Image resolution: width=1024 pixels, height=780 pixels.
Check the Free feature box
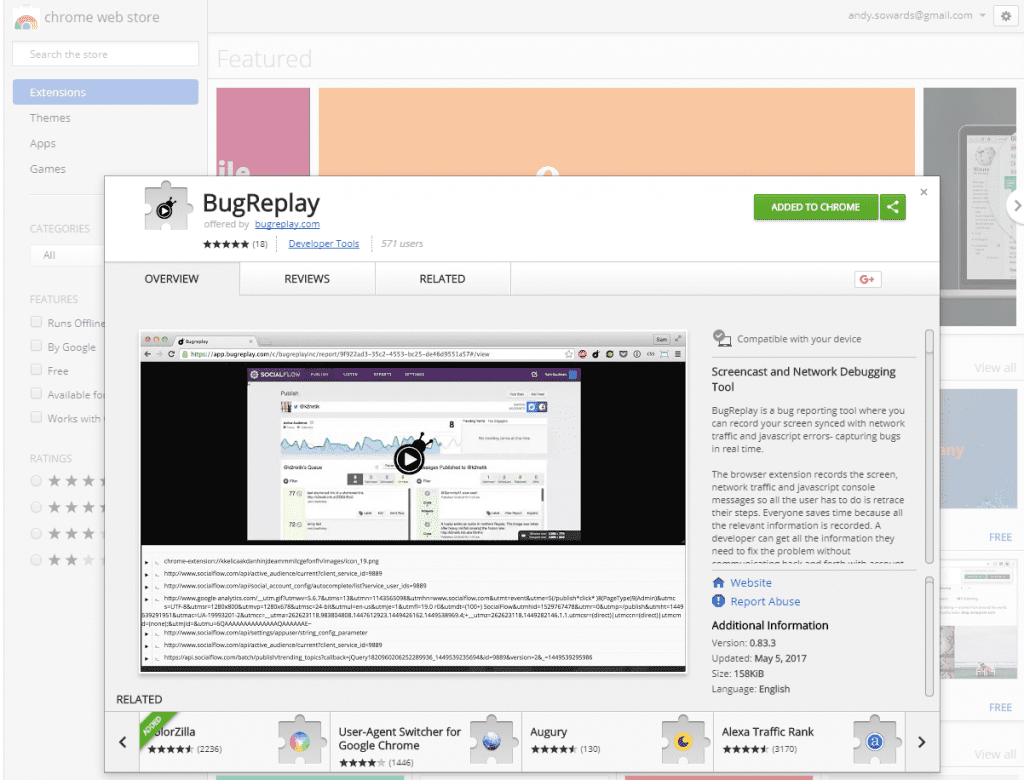pos(36,370)
